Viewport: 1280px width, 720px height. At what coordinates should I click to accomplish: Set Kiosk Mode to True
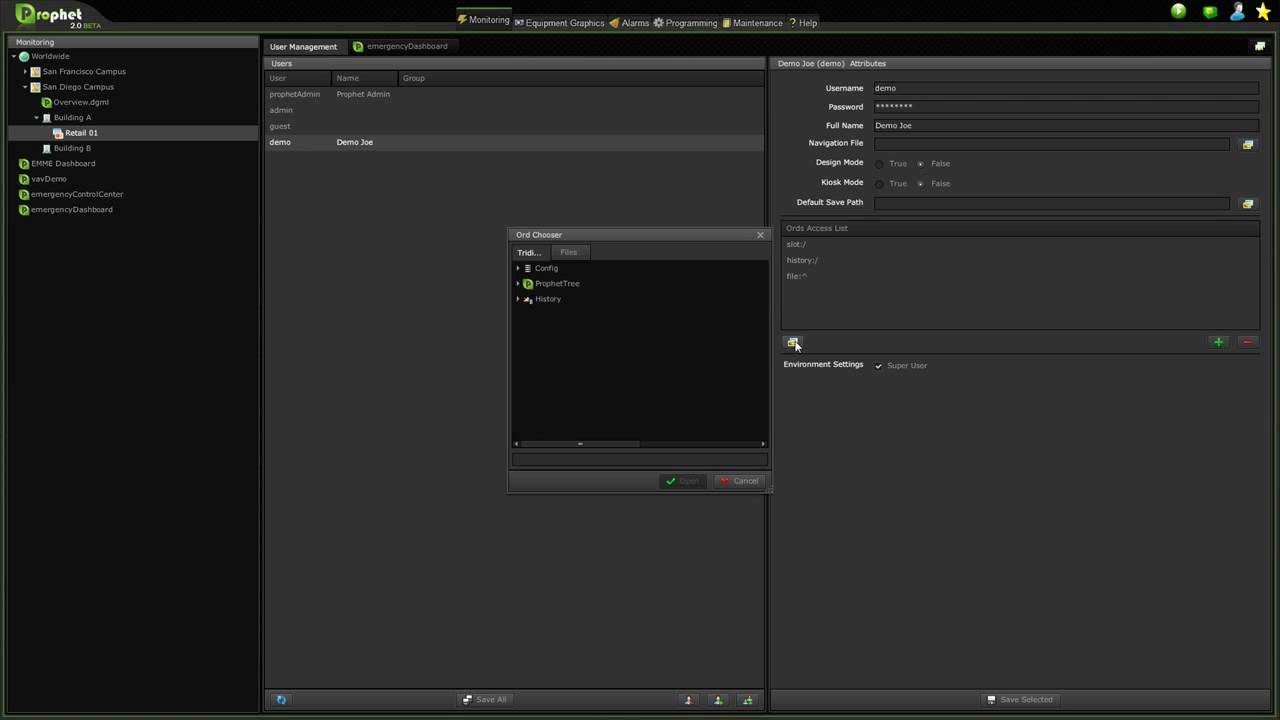tap(879, 184)
